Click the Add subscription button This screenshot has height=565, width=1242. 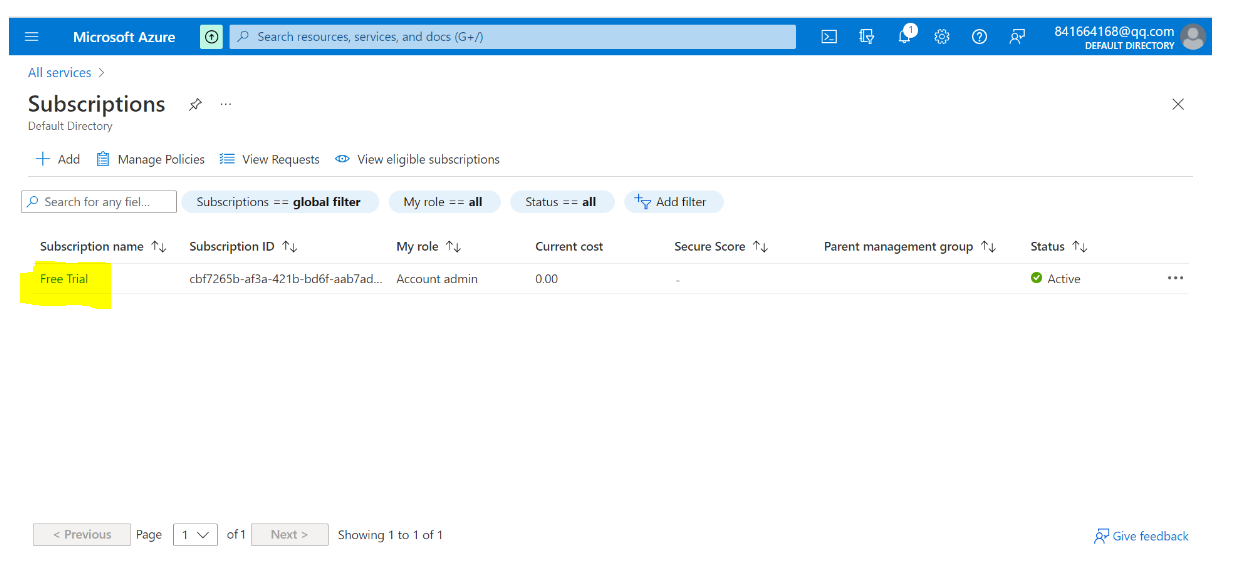pos(58,159)
